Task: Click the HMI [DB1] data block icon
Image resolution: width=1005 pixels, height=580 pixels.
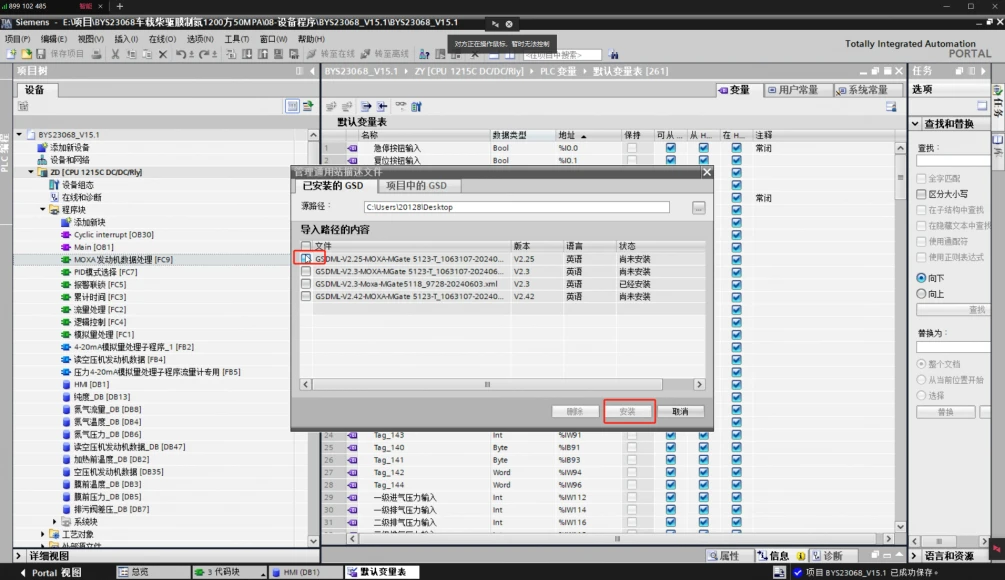Action: 65,385
